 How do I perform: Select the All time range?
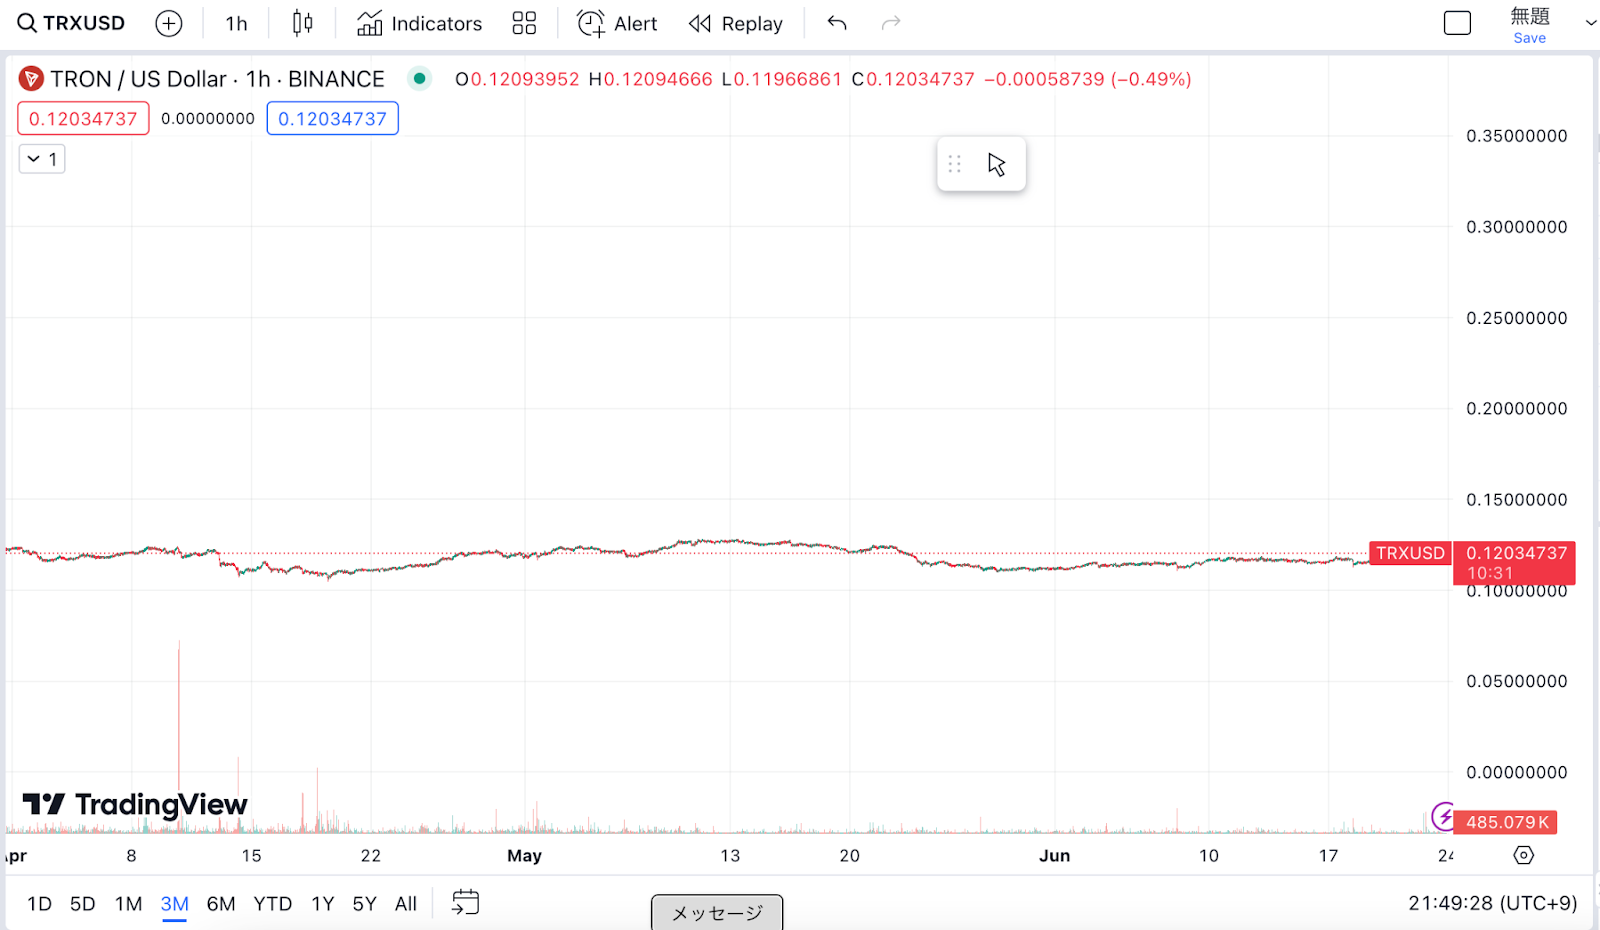[406, 904]
